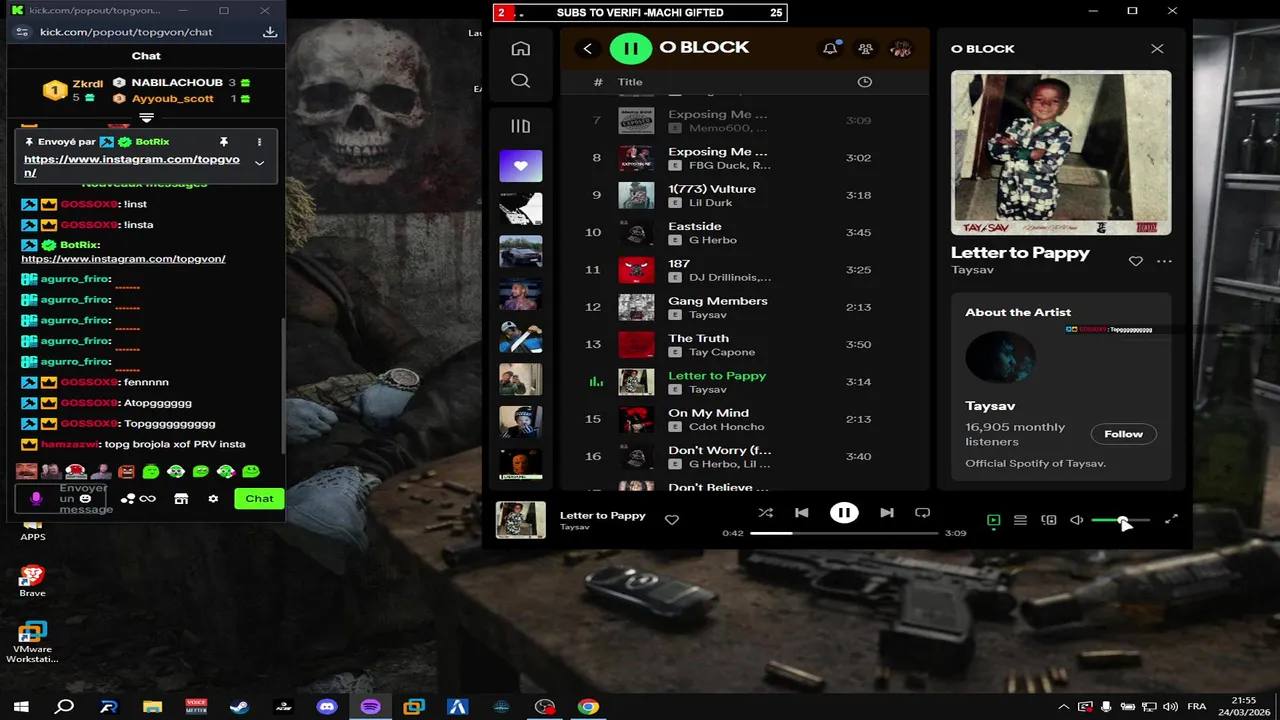This screenshot has height=720, width=1280.
Task: Open Spotify full screen view
Action: [1171, 520]
